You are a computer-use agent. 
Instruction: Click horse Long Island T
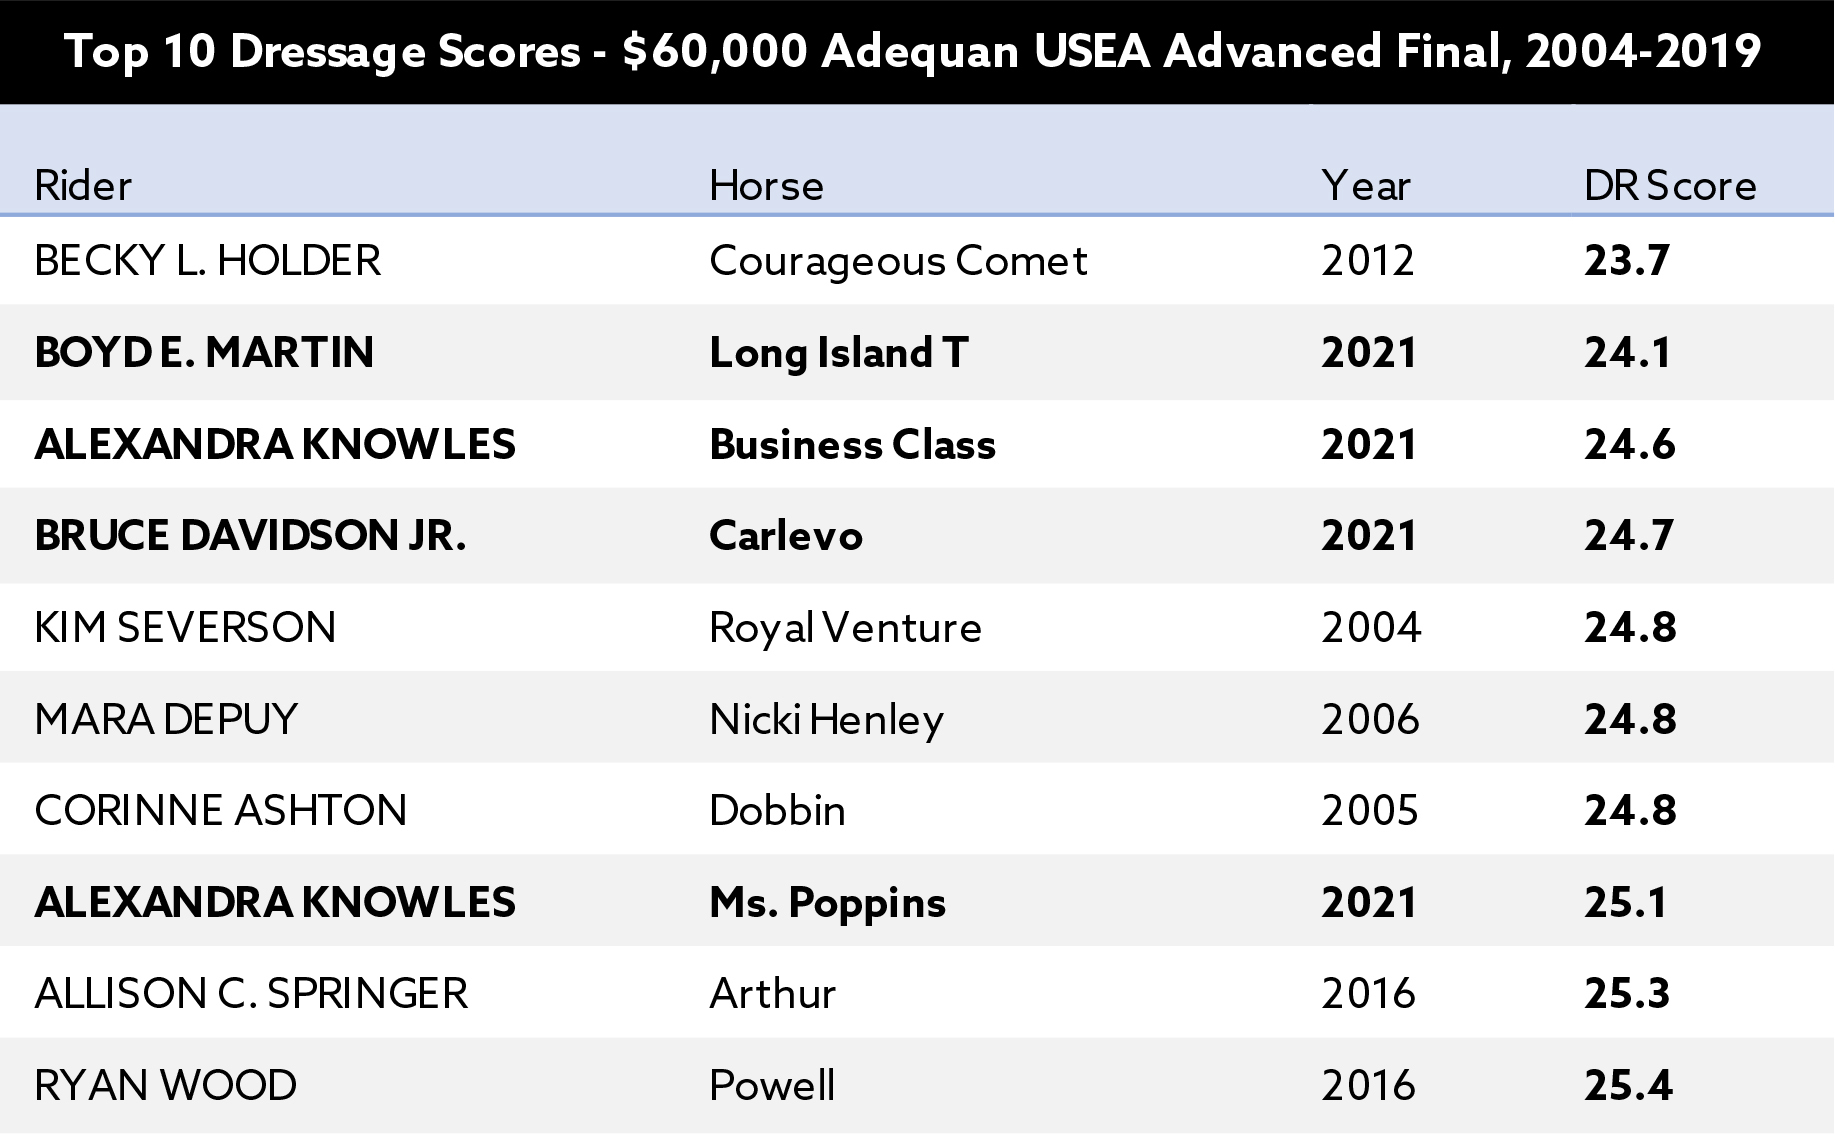[x=838, y=353]
